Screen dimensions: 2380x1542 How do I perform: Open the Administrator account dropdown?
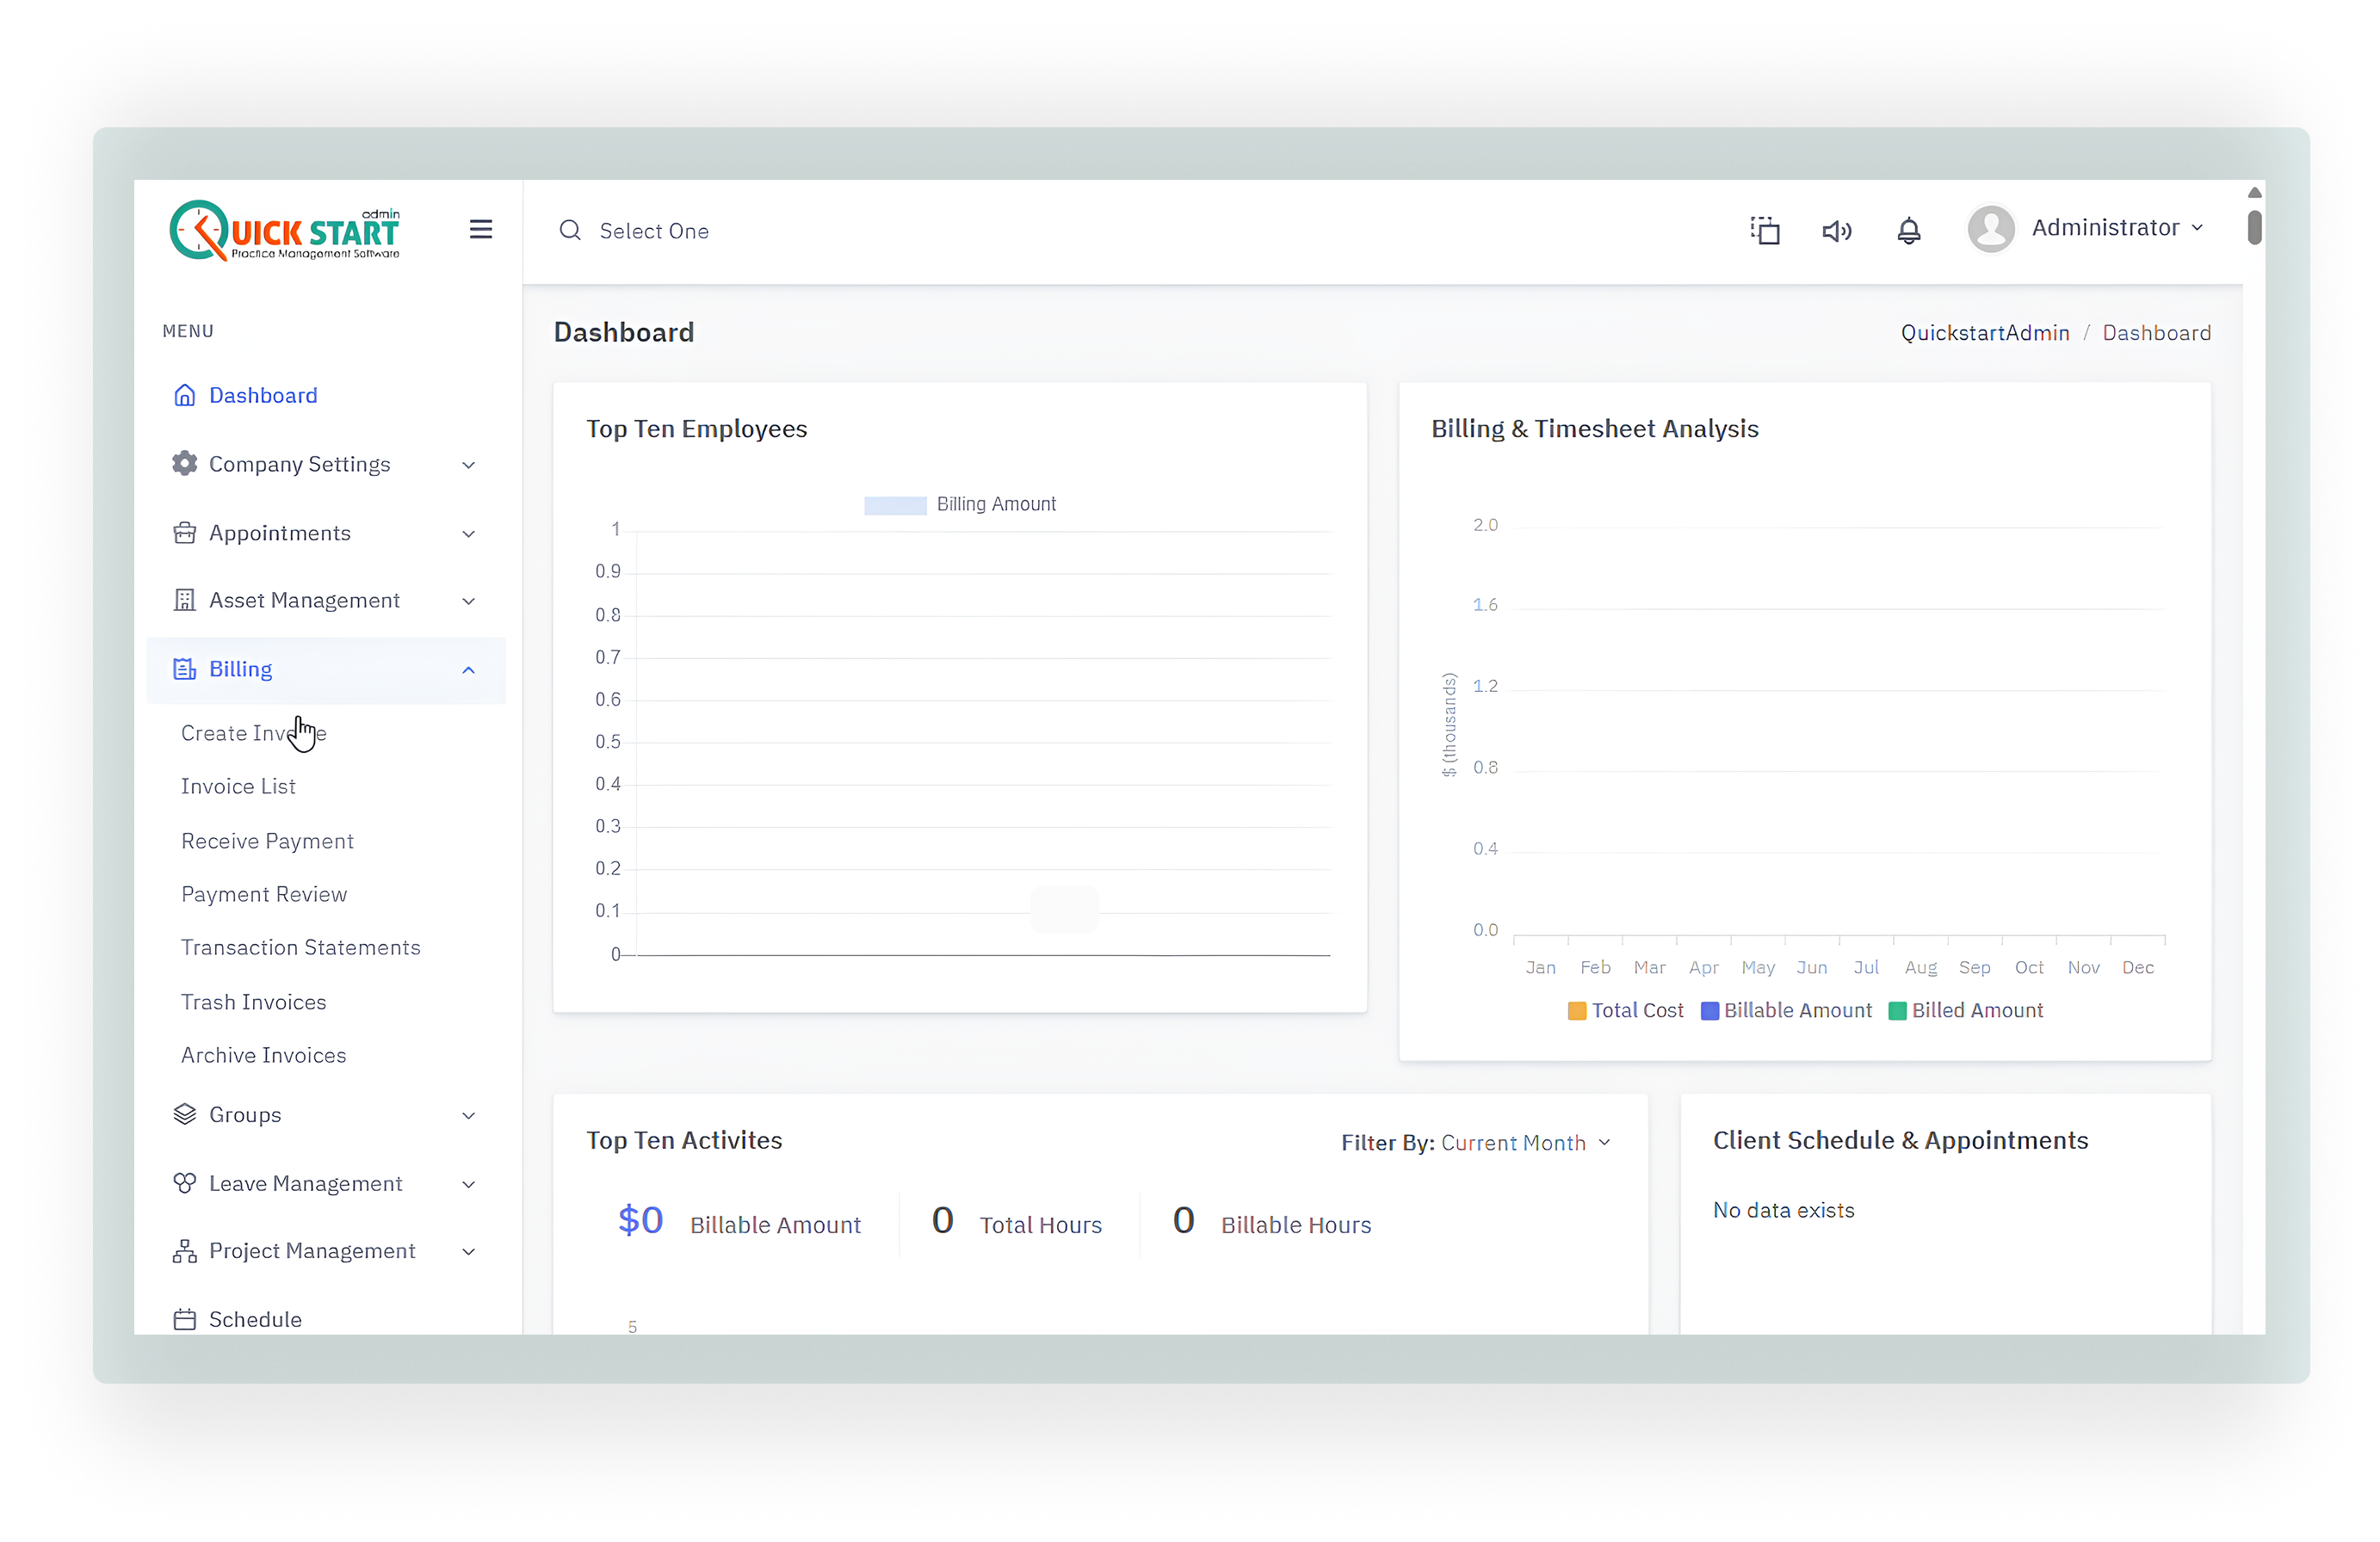pos(2116,228)
